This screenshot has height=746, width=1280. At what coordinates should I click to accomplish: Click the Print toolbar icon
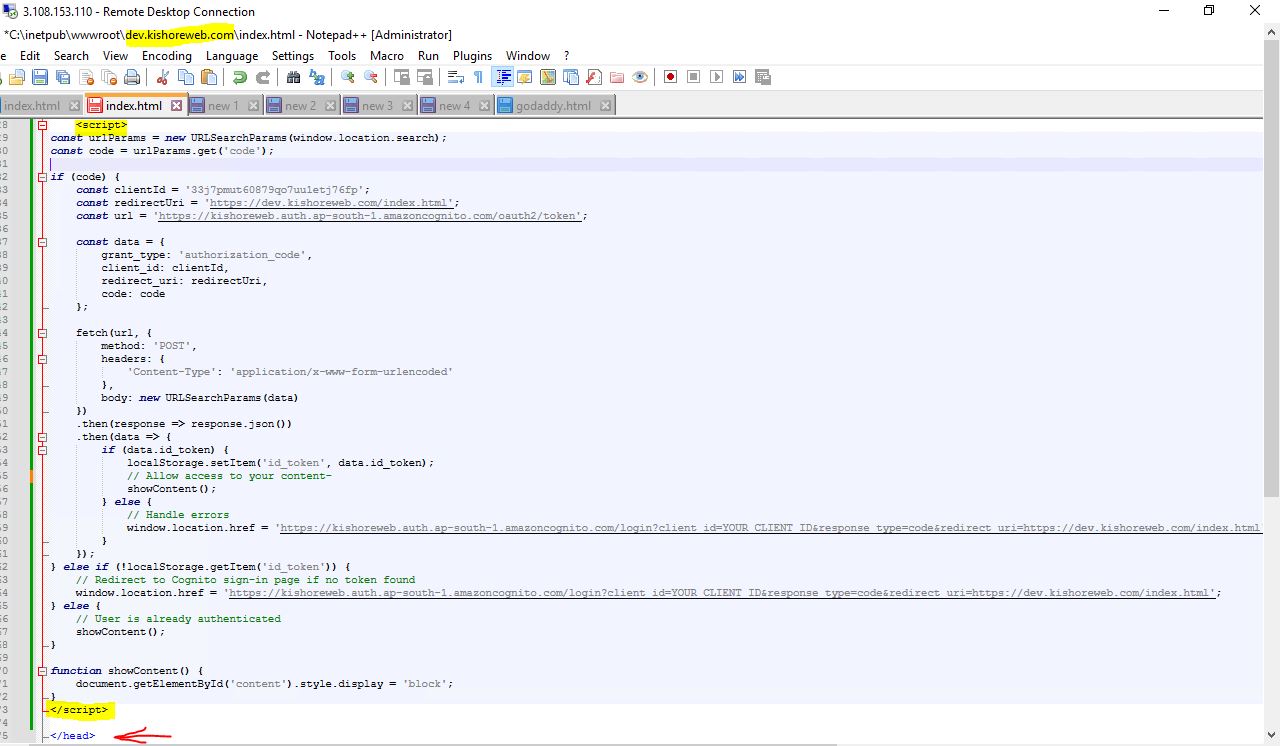132,78
